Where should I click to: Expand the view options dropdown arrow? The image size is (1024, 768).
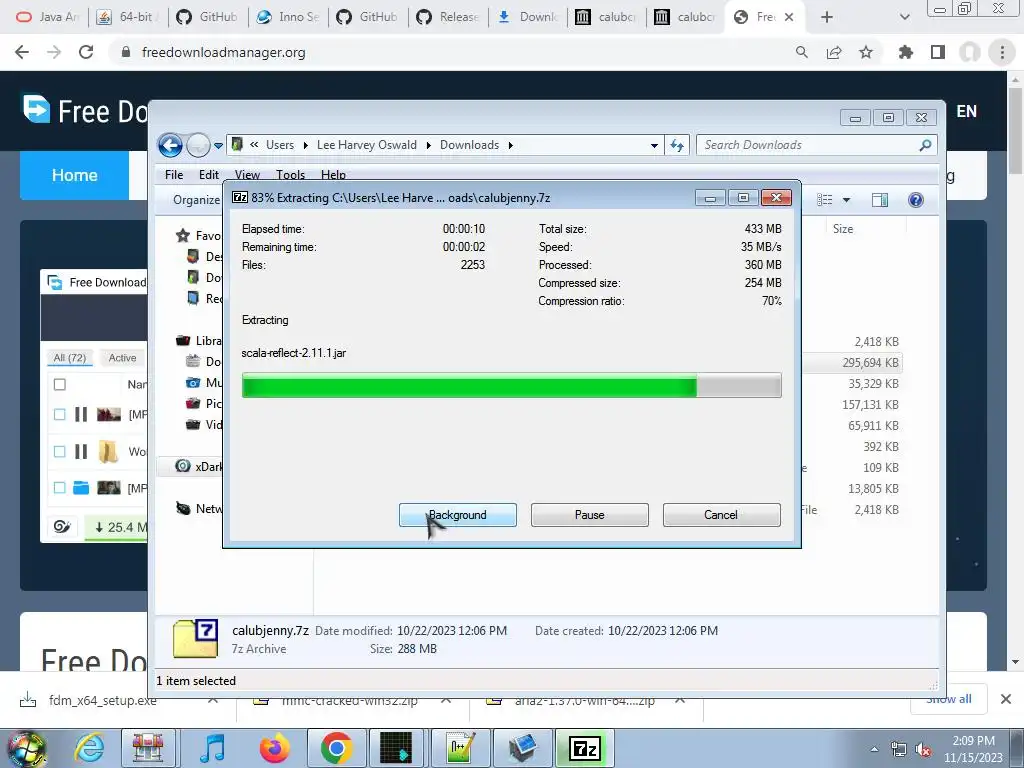click(x=846, y=200)
